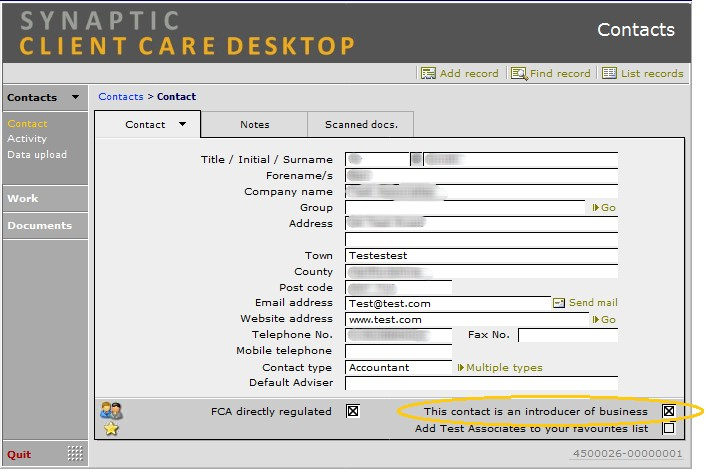Click the Email address field Test@test.com
This screenshot has width=707, height=472.
click(x=448, y=303)
